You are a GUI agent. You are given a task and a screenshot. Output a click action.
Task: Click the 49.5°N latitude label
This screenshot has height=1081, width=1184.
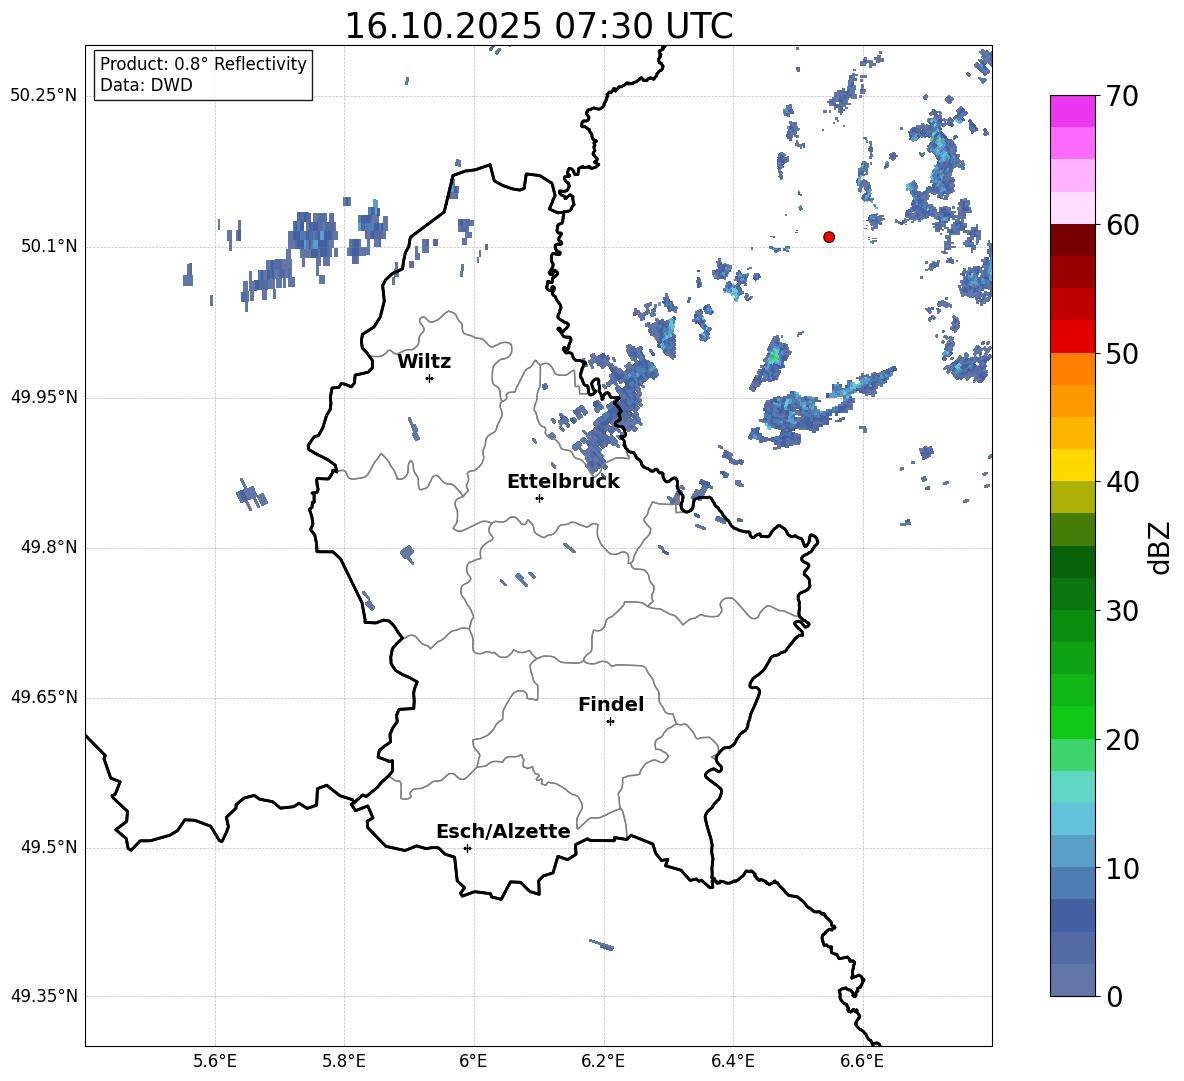coord(49,847)
